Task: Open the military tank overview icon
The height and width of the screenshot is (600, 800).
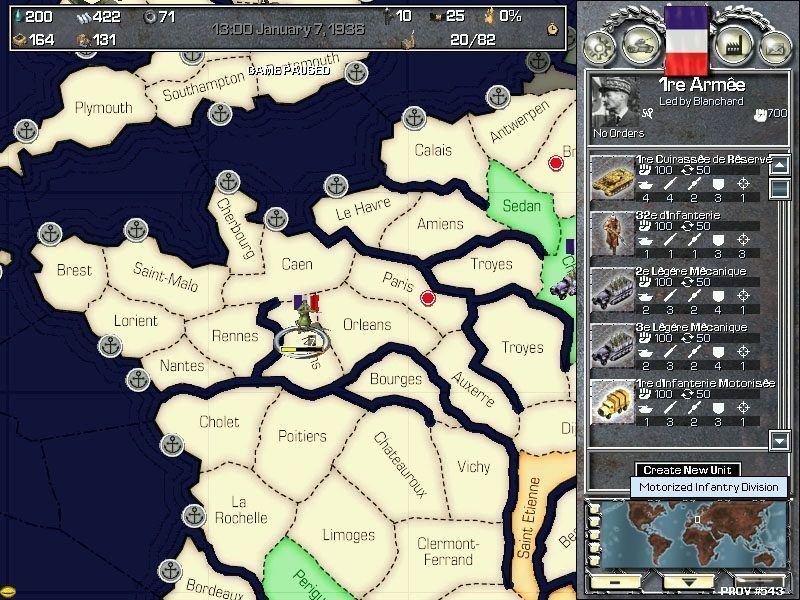Action: pos(639,46)
